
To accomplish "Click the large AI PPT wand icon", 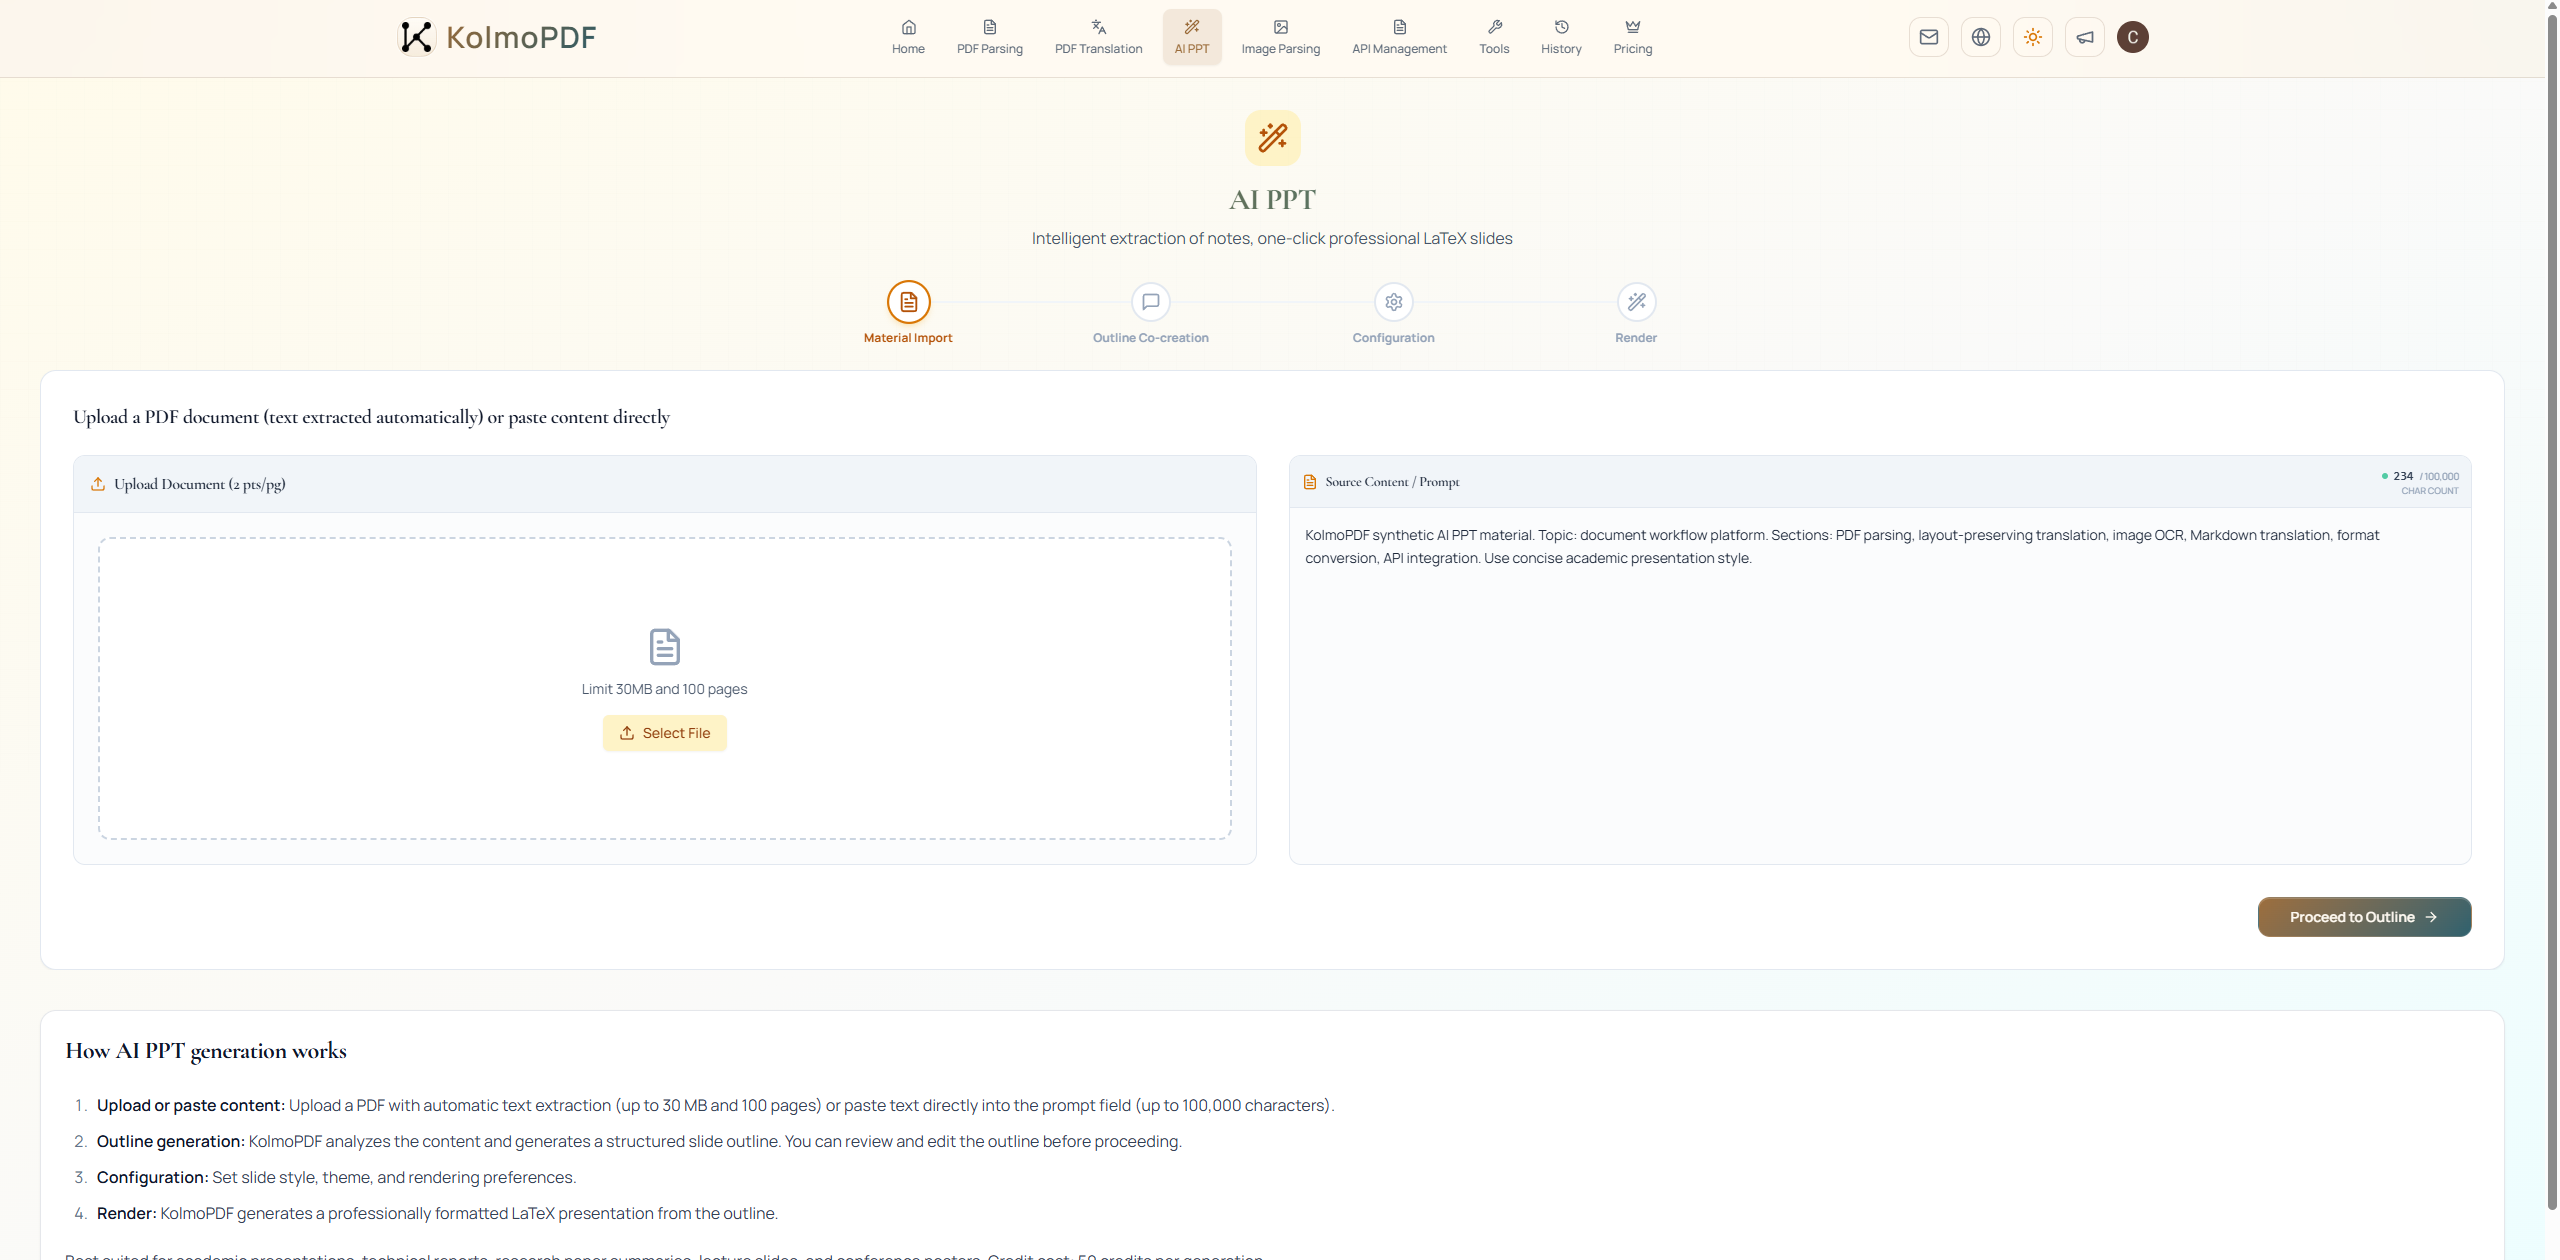I will [1272, 138].
